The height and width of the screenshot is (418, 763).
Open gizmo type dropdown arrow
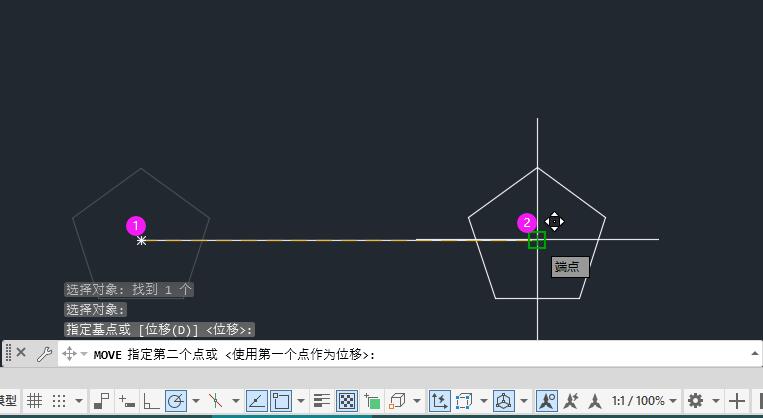(x=524, y=401)
